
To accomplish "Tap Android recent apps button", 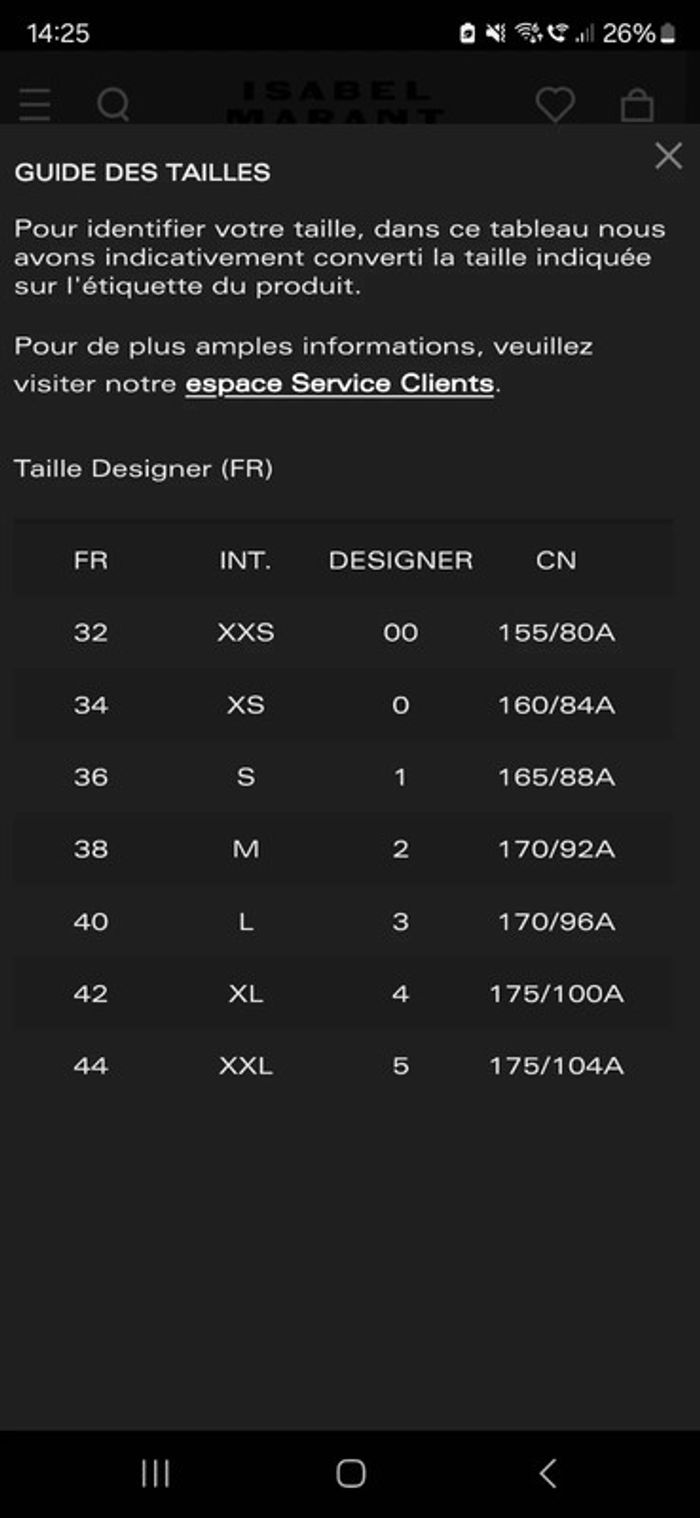I will [155, 1473].
